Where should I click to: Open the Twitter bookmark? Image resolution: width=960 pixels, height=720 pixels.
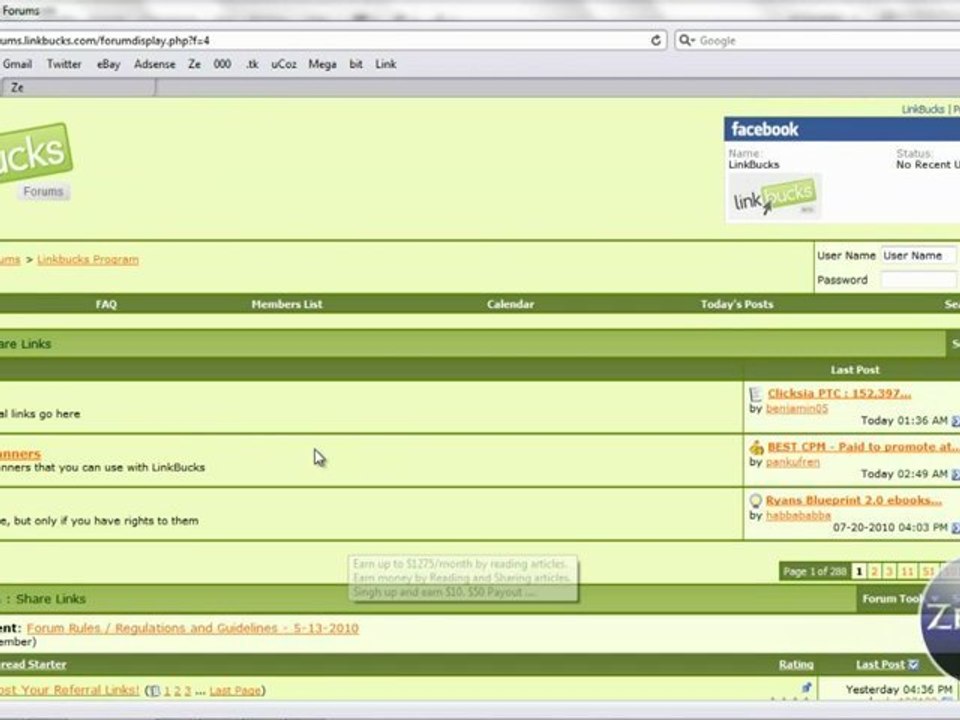coord(64,64)
